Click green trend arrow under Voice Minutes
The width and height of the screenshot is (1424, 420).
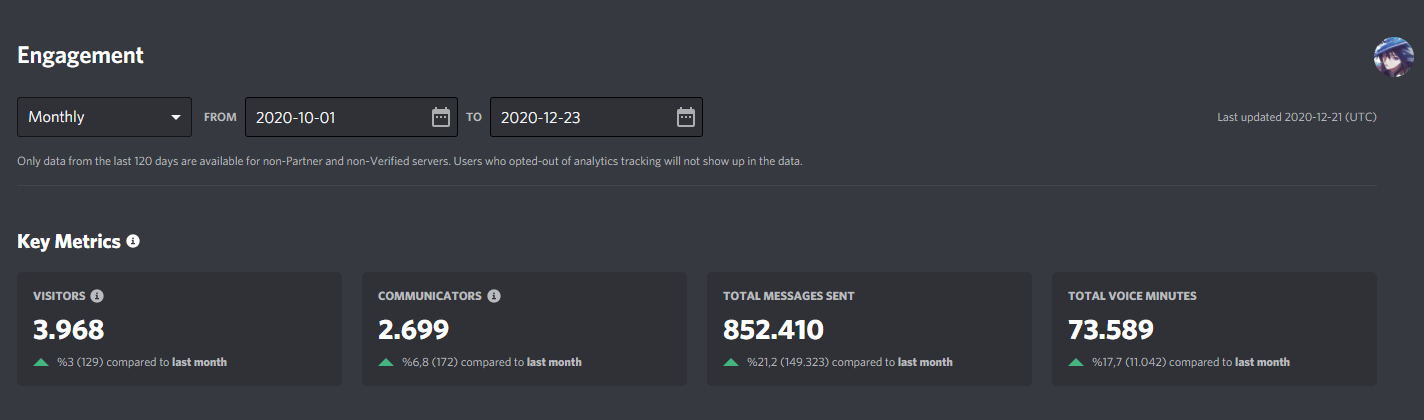(1076, 362)
